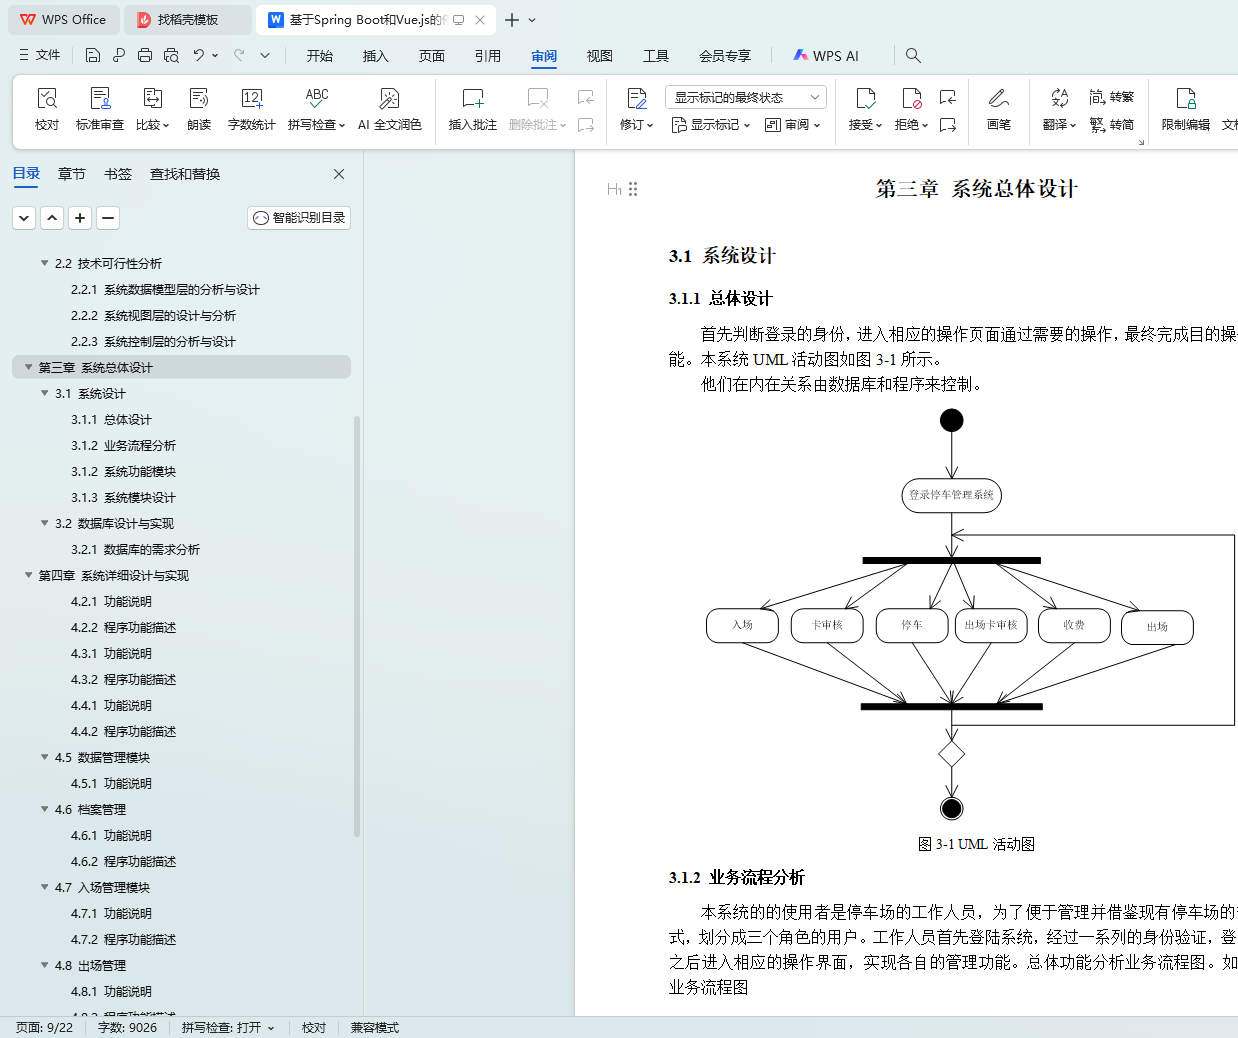This screenshot has width=1238, height=1038.
Task: Click the 拒绝 reject change icon
Action: [911, 98]
